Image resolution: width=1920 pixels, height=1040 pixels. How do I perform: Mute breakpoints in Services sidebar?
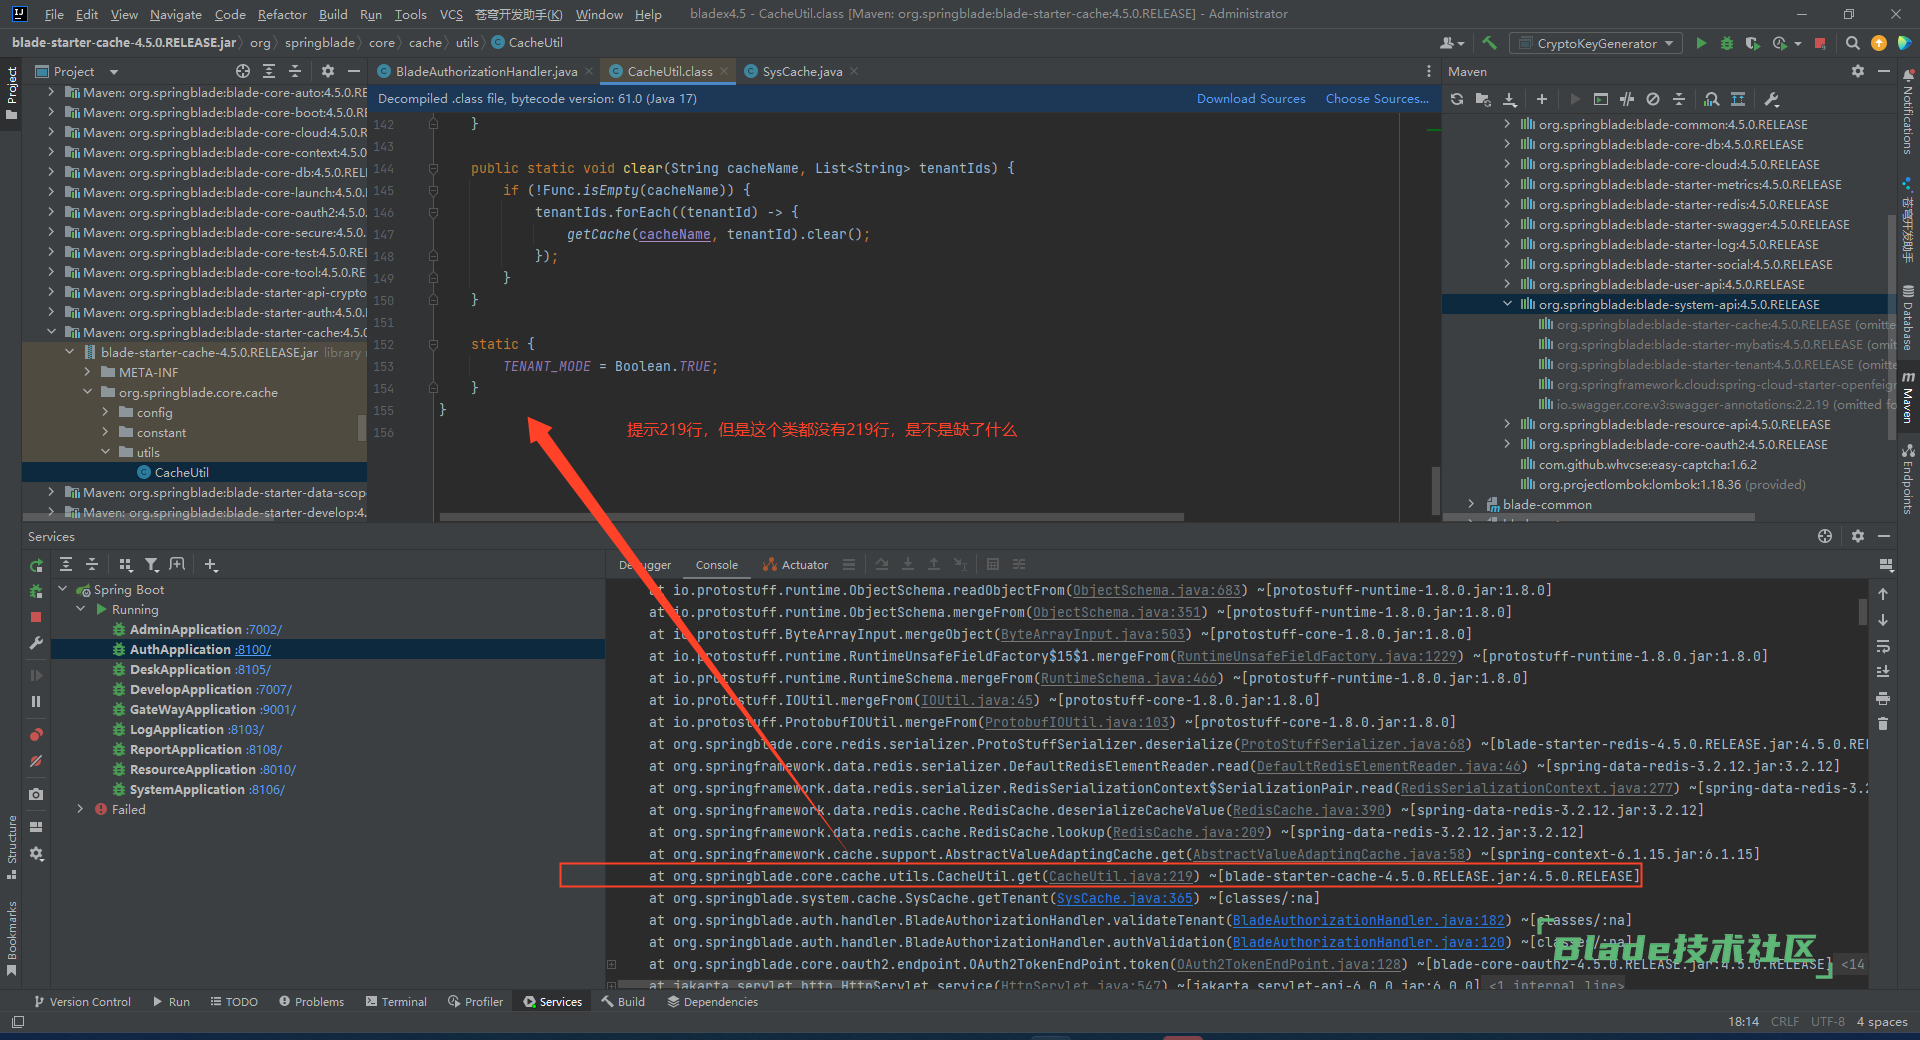(x=36, y=761)
